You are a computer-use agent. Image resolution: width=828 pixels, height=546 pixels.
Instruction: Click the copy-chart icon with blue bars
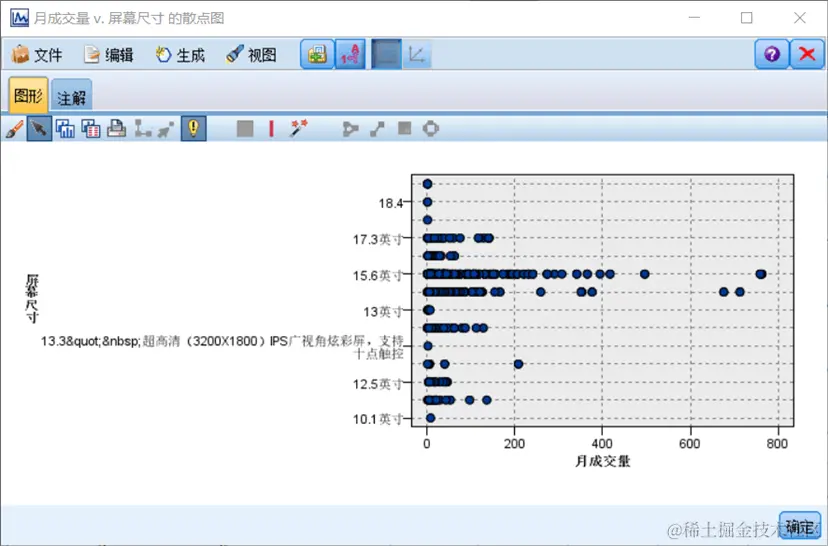[65, 129]
